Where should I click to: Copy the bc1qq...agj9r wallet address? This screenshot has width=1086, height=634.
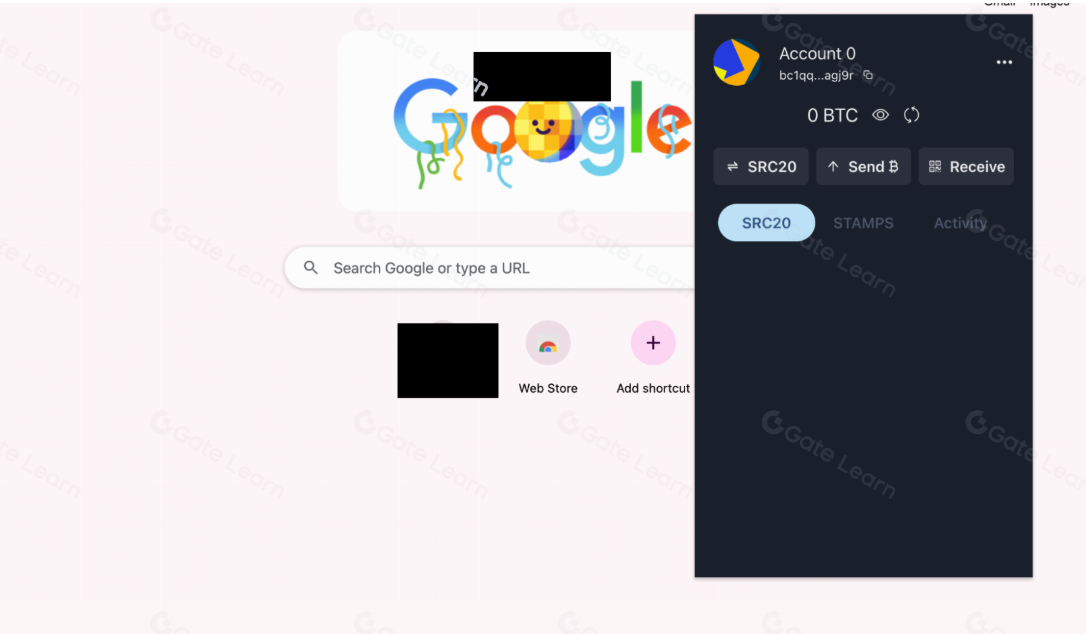point(868,75)
